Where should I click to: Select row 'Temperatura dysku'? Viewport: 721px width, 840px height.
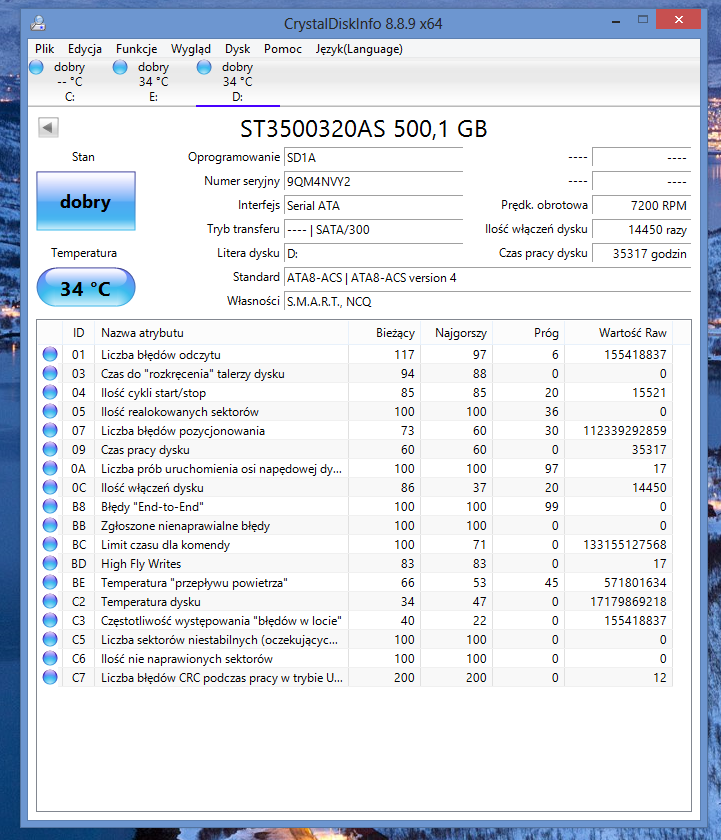(355, 602)
